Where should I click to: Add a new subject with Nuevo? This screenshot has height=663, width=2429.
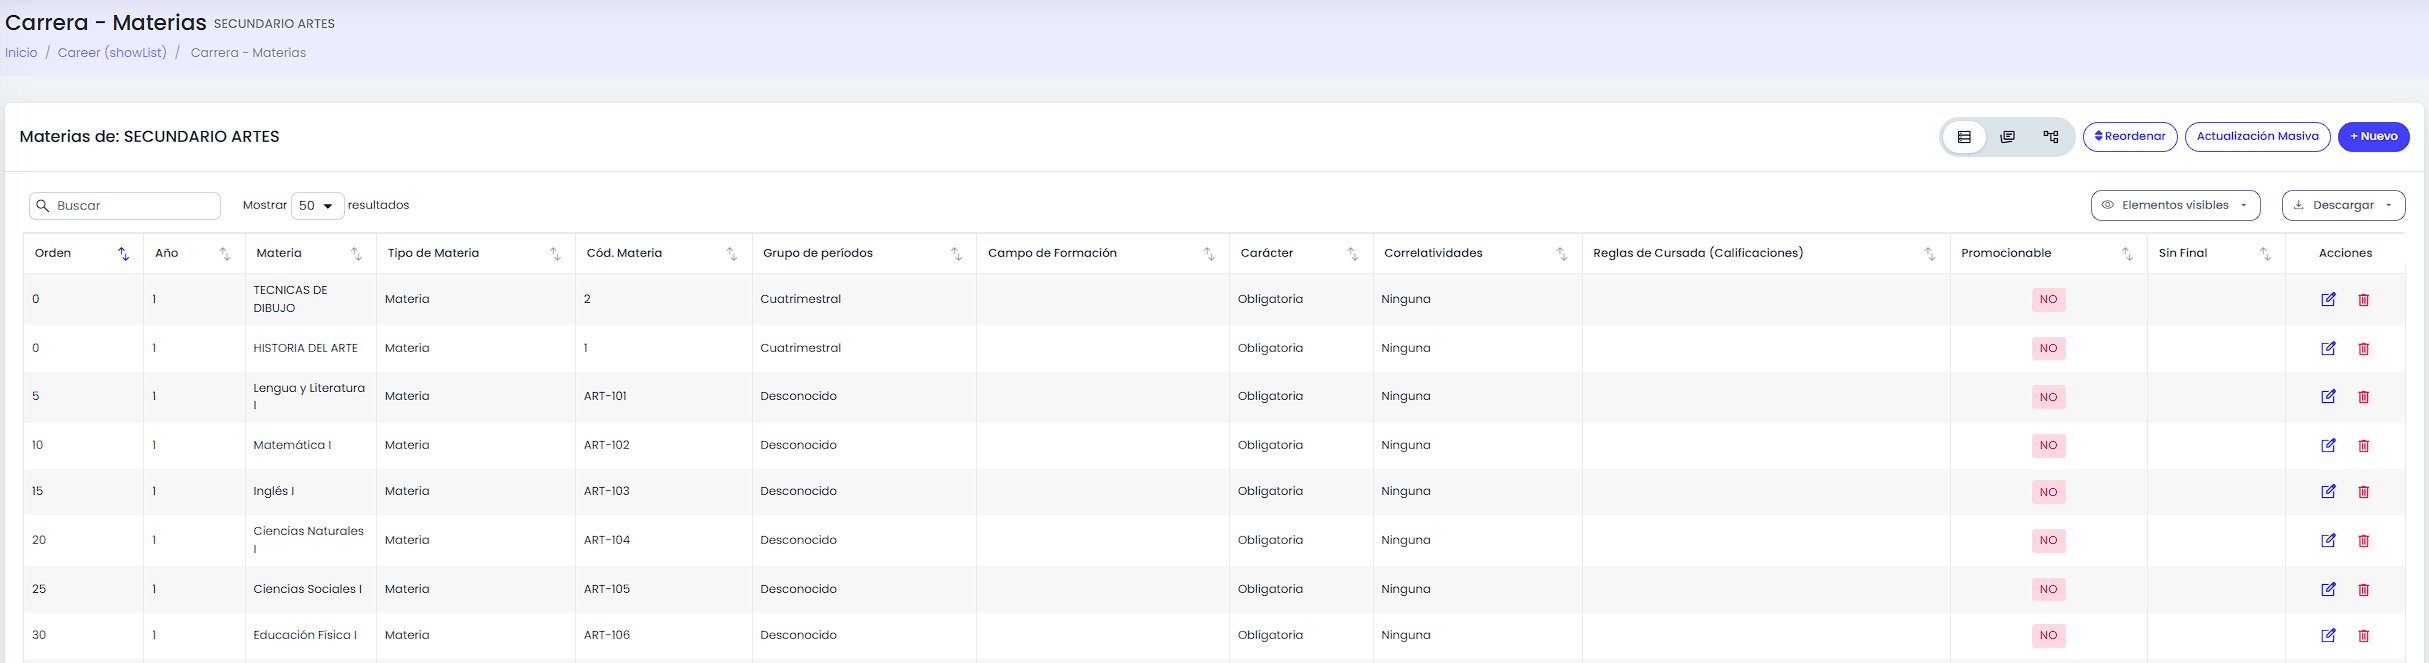pos(2374,137)
